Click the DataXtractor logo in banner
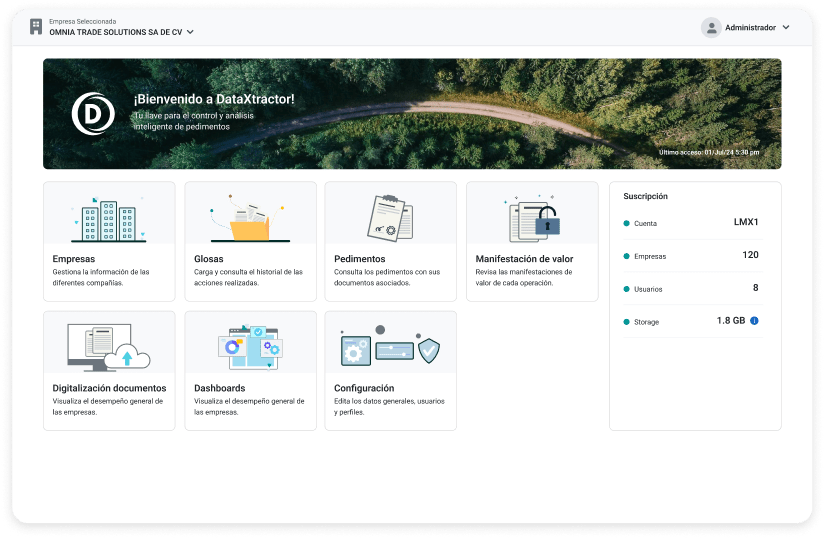The image size is (825, 539). (93, 114)
